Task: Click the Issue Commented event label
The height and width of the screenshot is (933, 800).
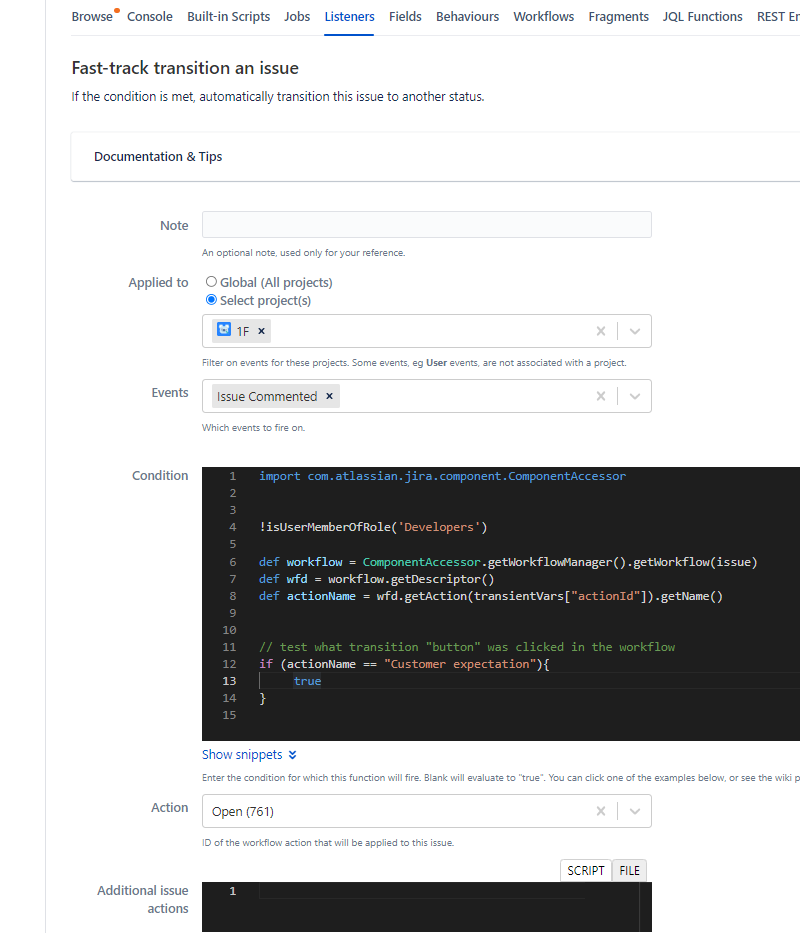Action: click(267, 396)
